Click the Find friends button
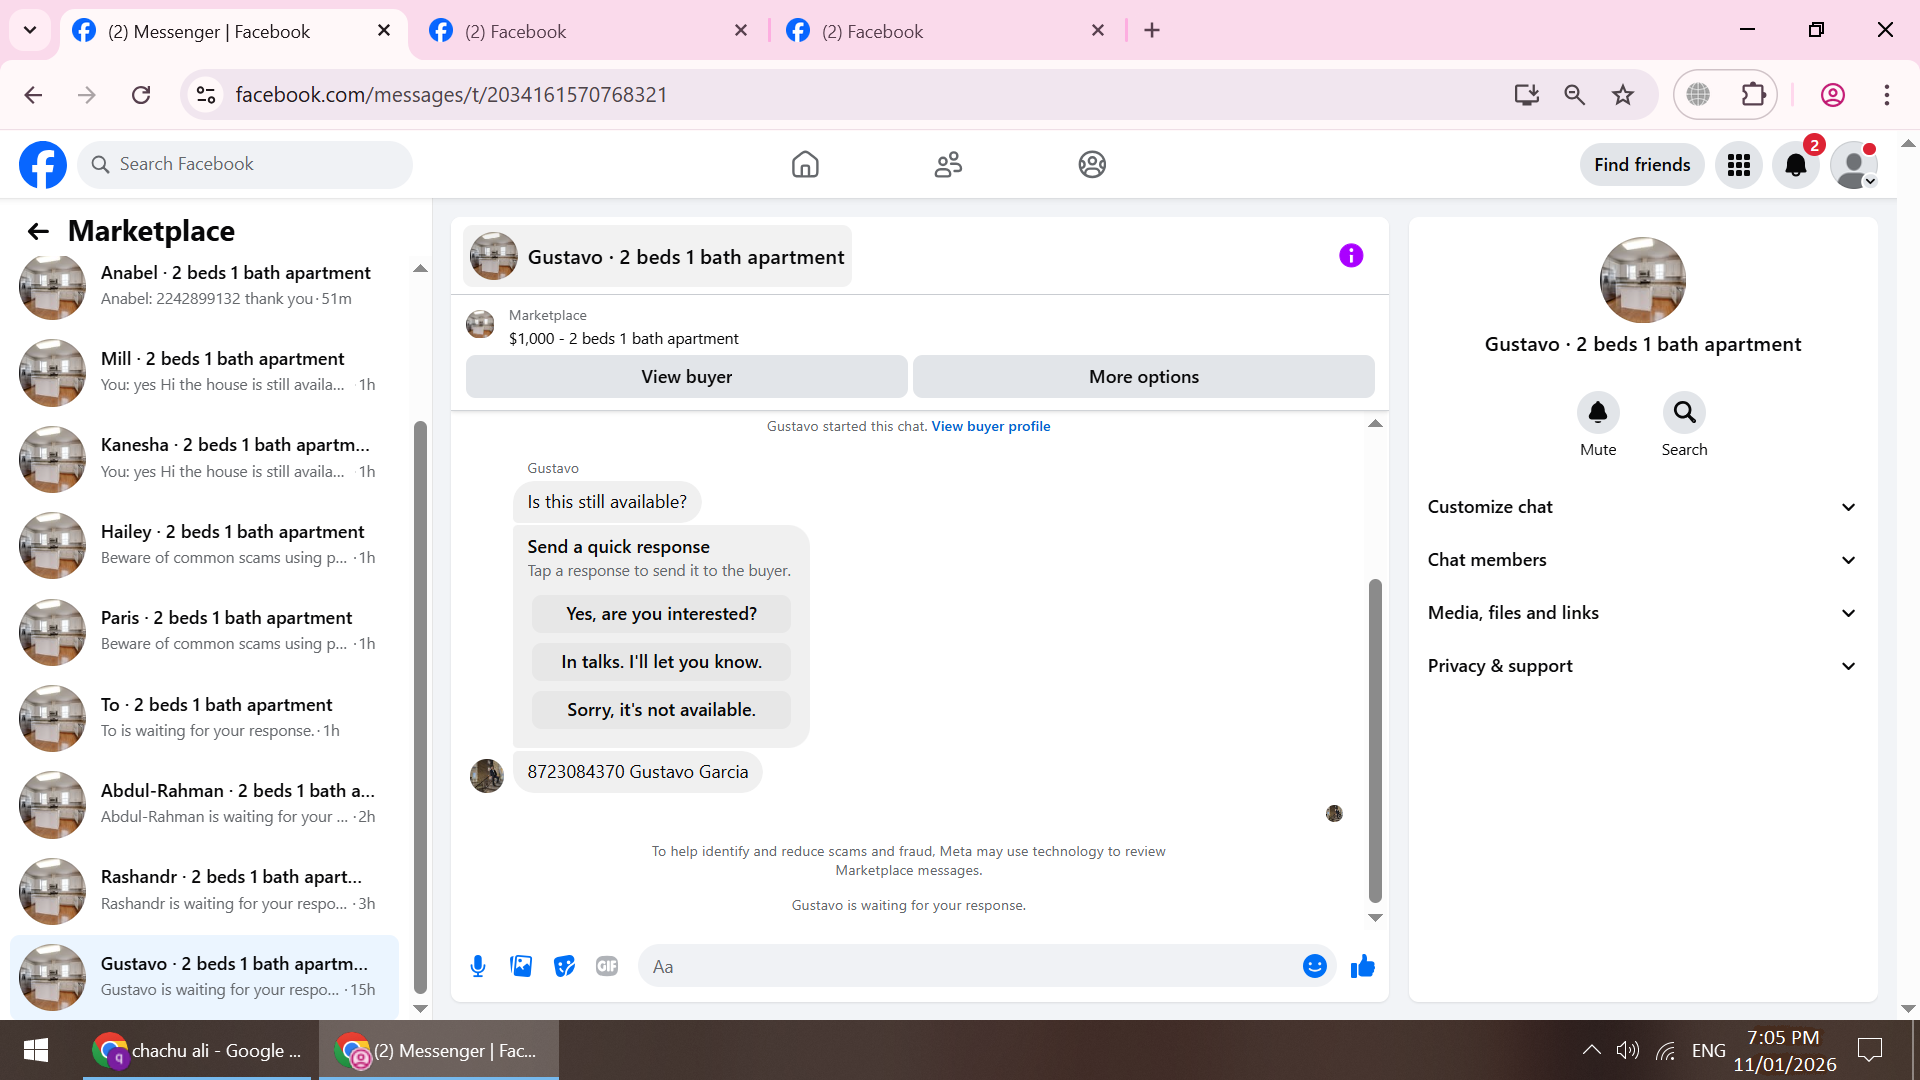 point(1642,165)
